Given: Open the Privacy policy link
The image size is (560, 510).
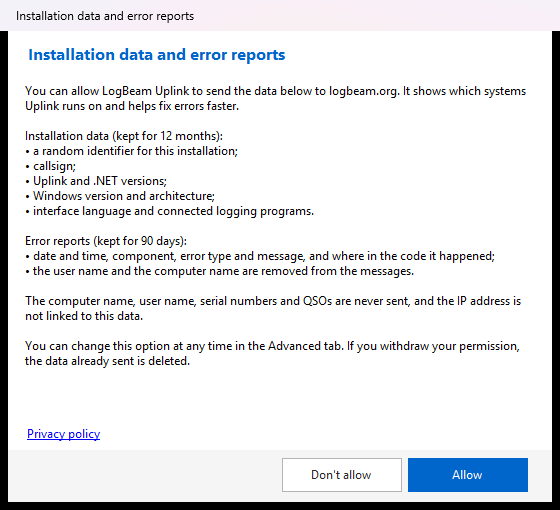Looking at the screenshot, I should [64, 434].
